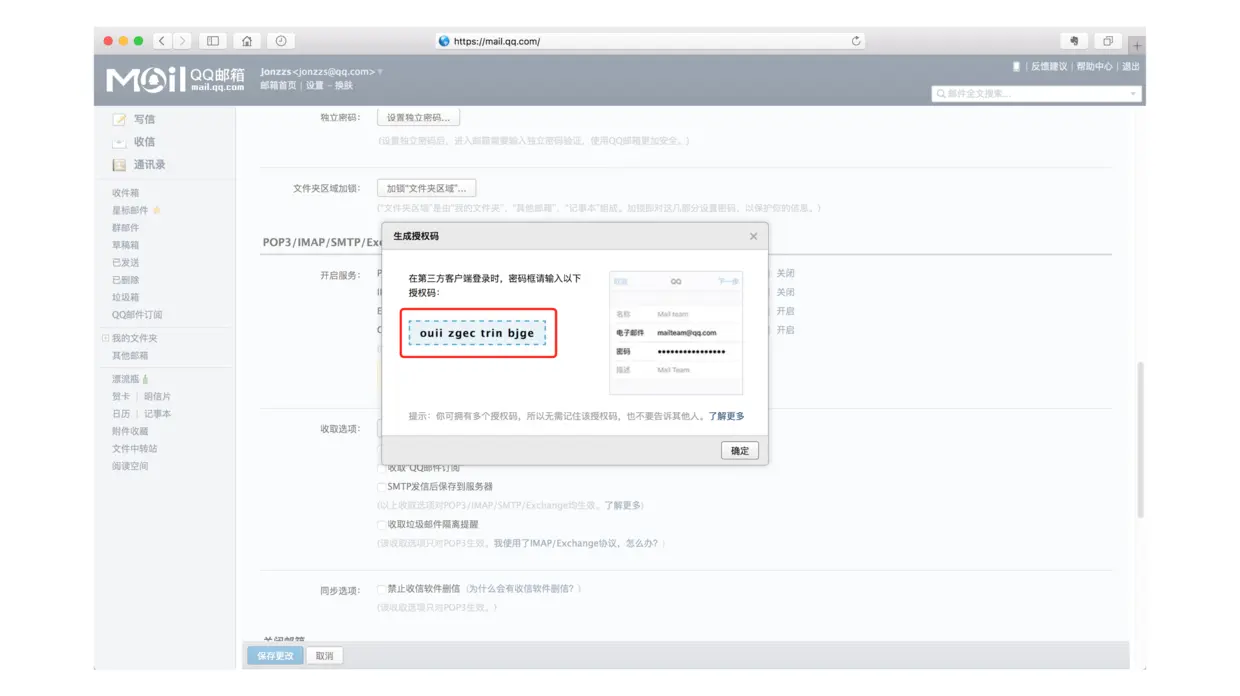The width and height of the screenshot is (1240, 696).
Task: Click the globe icon in address bar
Action: tap(444, 41)
